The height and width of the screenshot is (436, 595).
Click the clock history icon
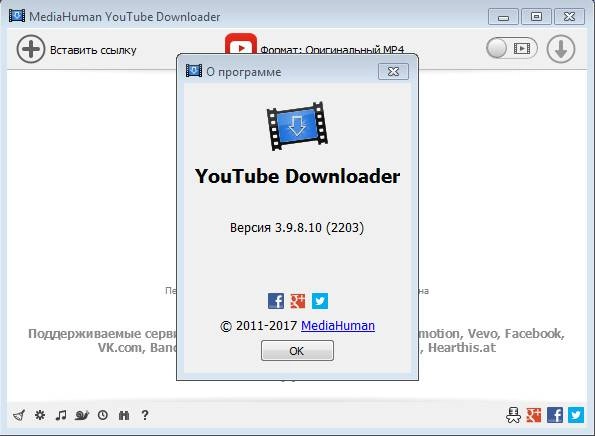102,415
